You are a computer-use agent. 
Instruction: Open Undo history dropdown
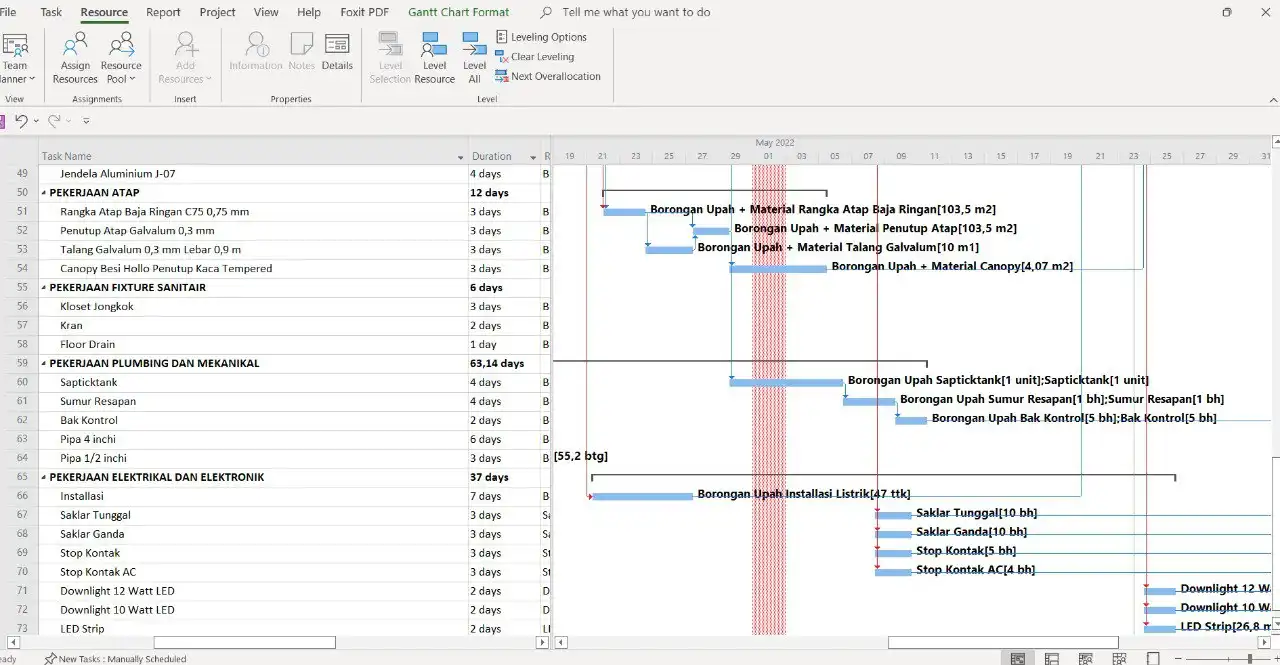pos(36,121)
